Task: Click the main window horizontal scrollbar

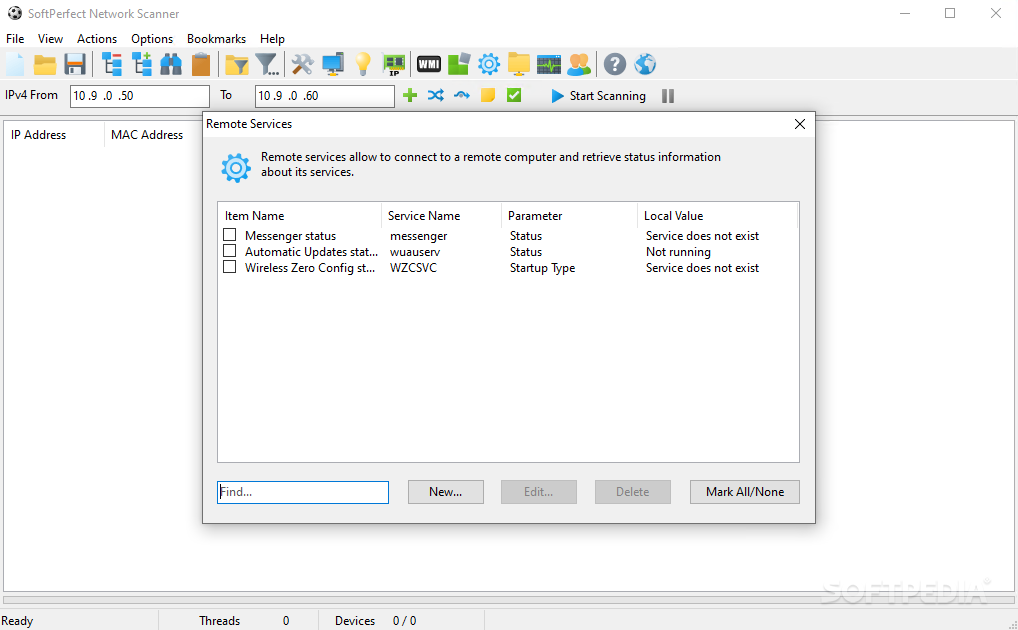Action: (x=508, y=600)
